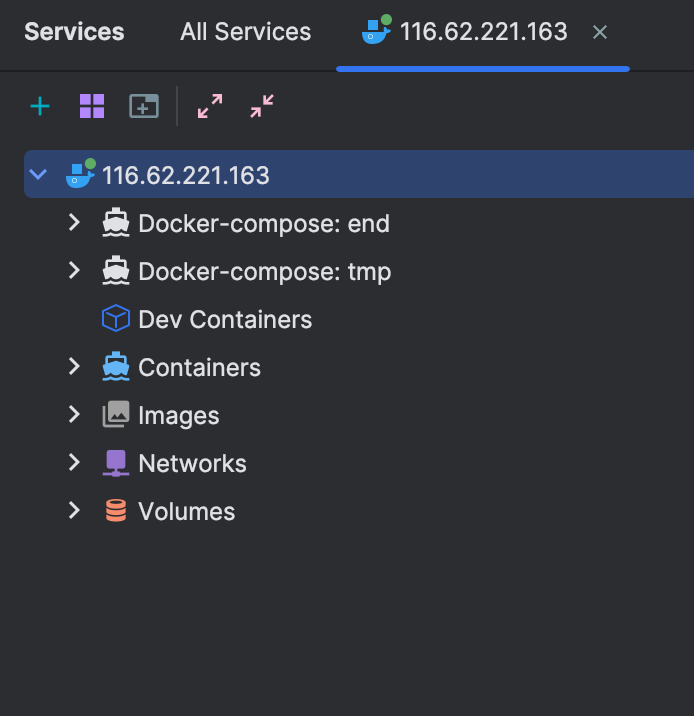Expand the Docker-compose: tmp node
The height and width of the screenshot is (716, 694).
coord(74,270)
